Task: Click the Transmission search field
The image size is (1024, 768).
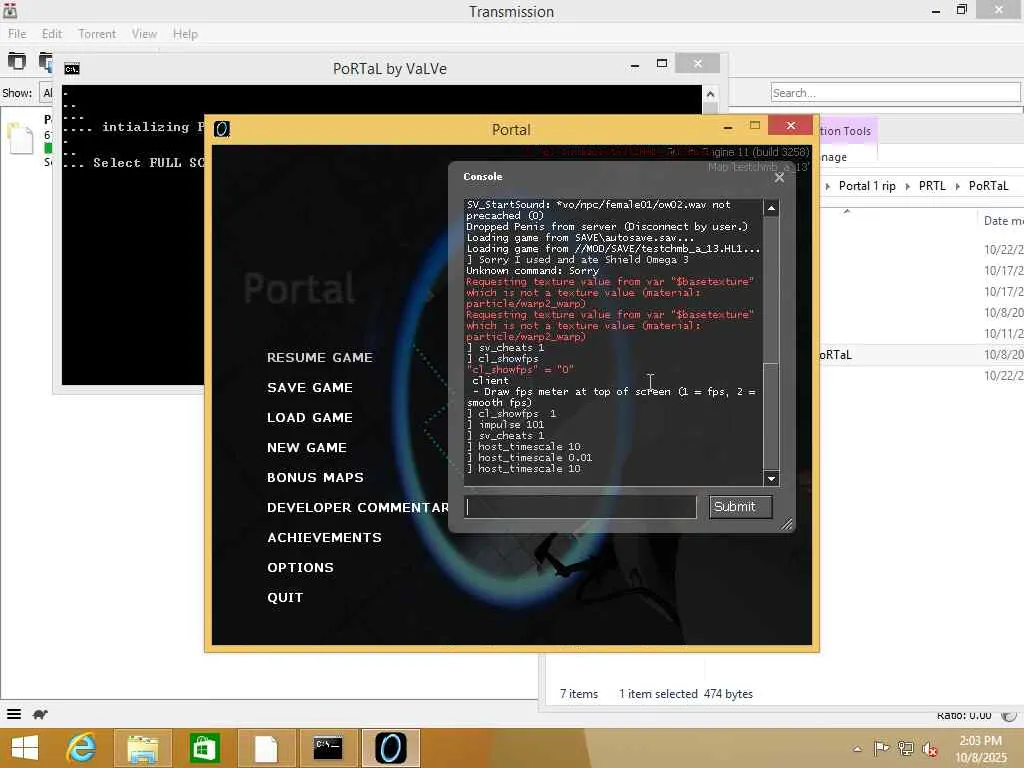Action: pyautogui.click(x=895, y=93)
